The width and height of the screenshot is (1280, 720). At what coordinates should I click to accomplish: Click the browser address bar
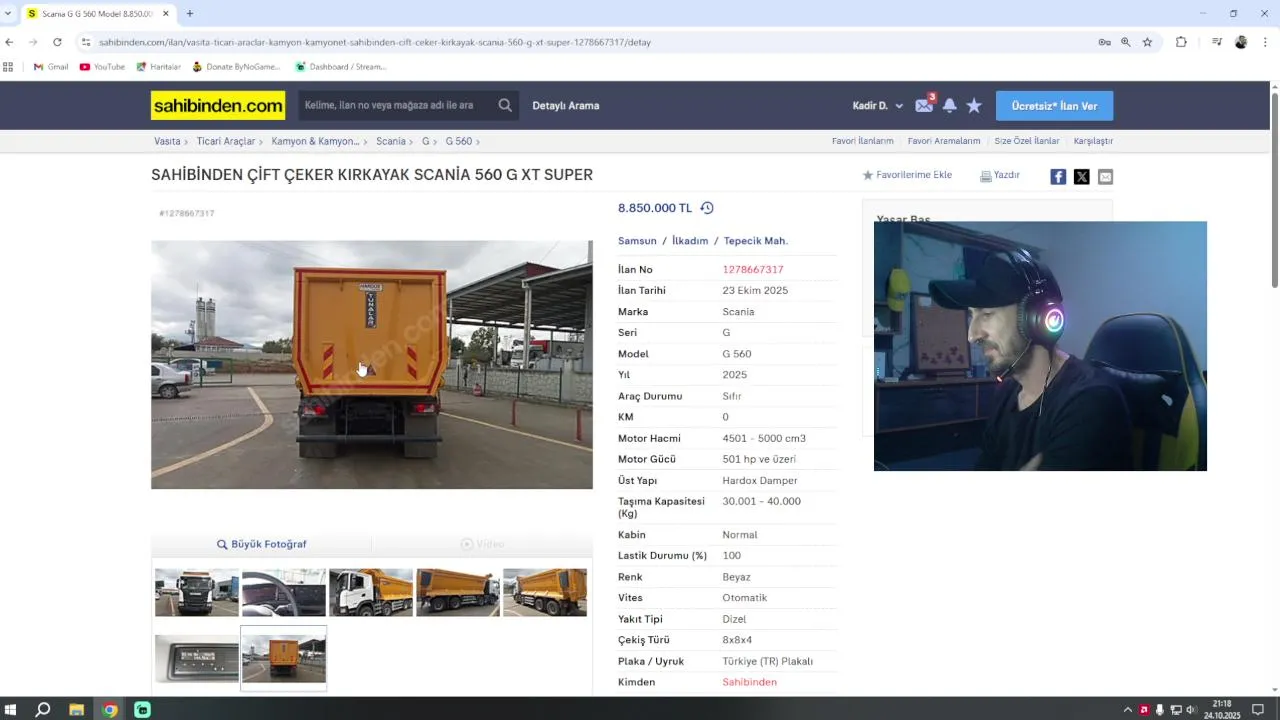(x=590, y=42)
